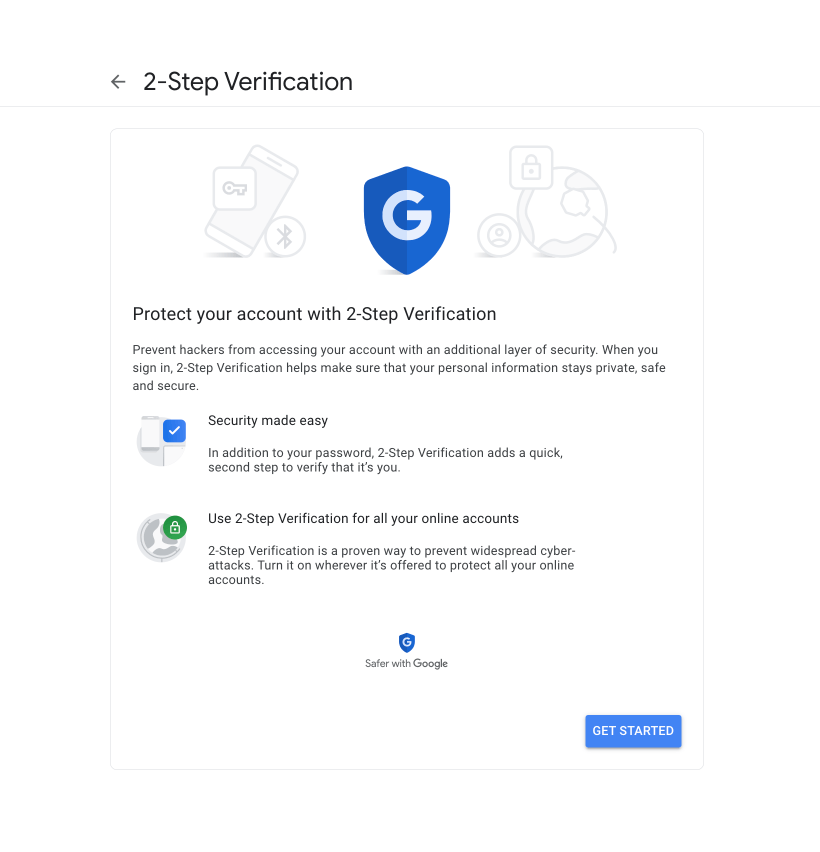Viewport: 820px width, 852px height.
Task: Click the white card panel containing the content
Action: pos(407,450)
